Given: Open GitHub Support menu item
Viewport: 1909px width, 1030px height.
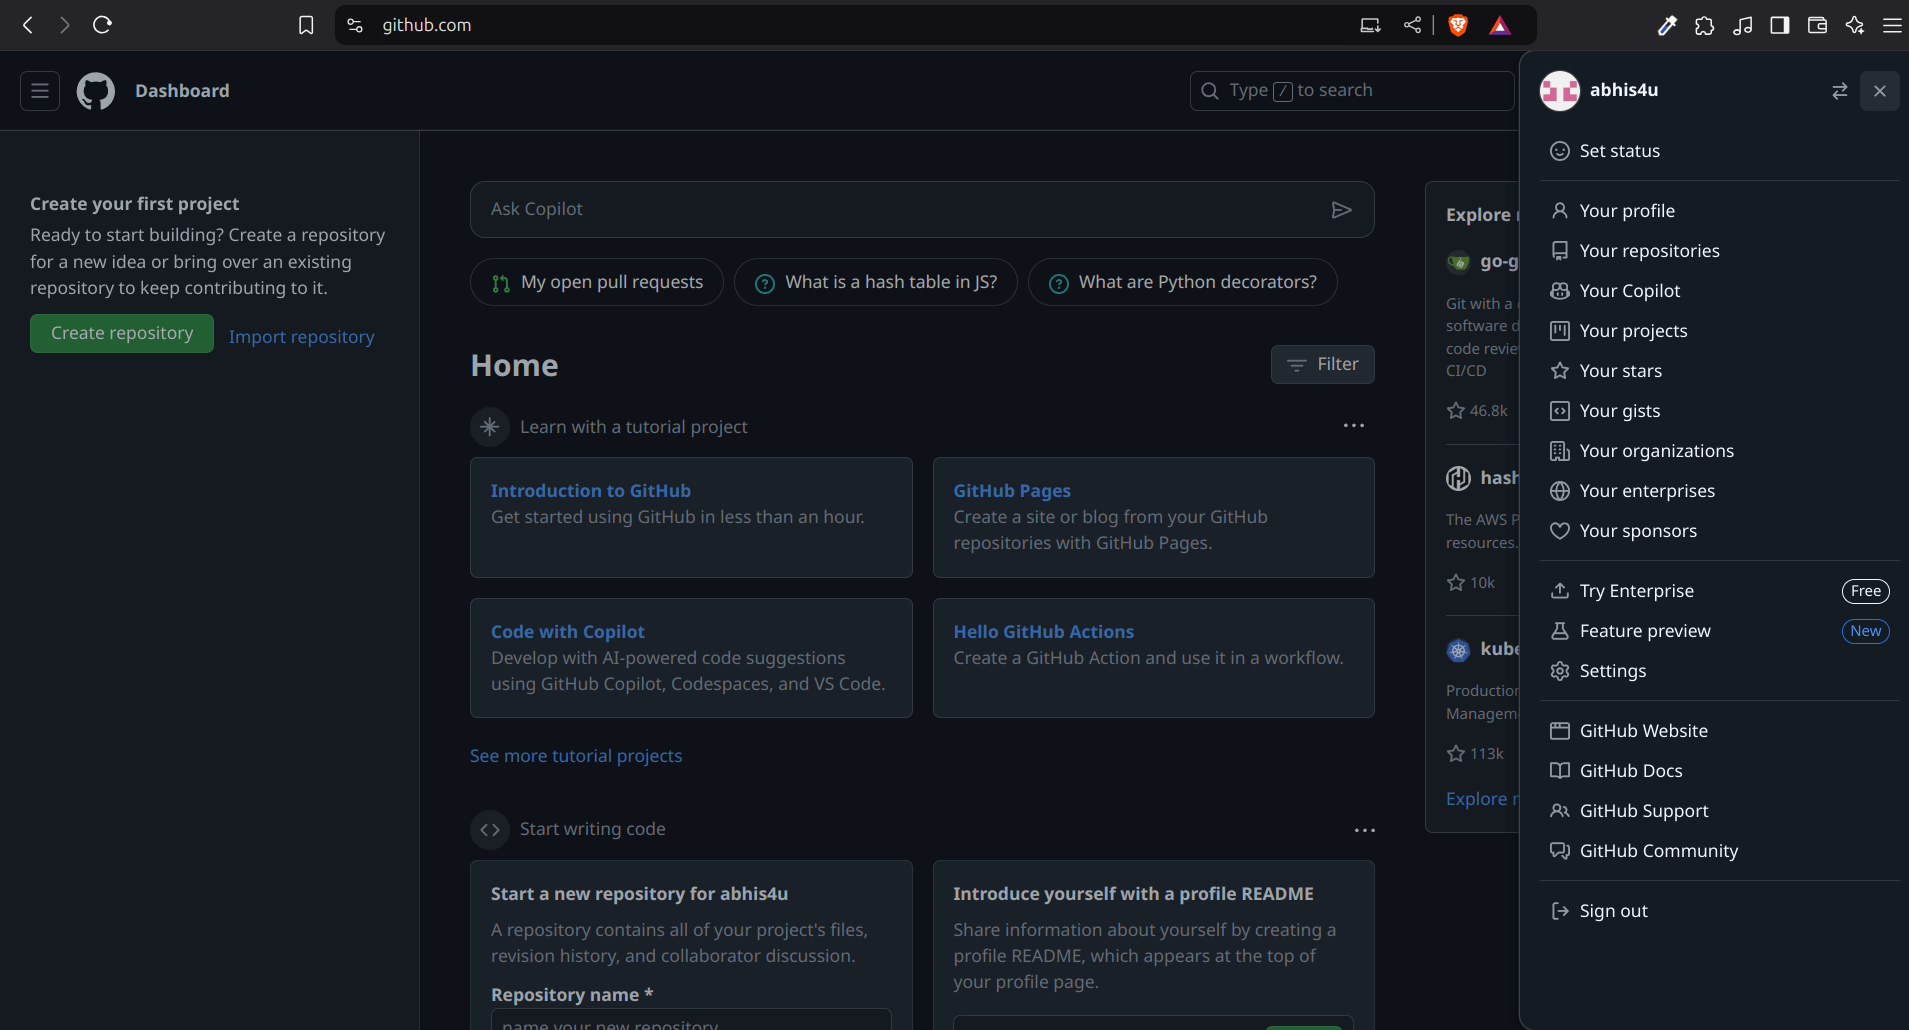Looking at the screenshot, I should point(1720,811).
